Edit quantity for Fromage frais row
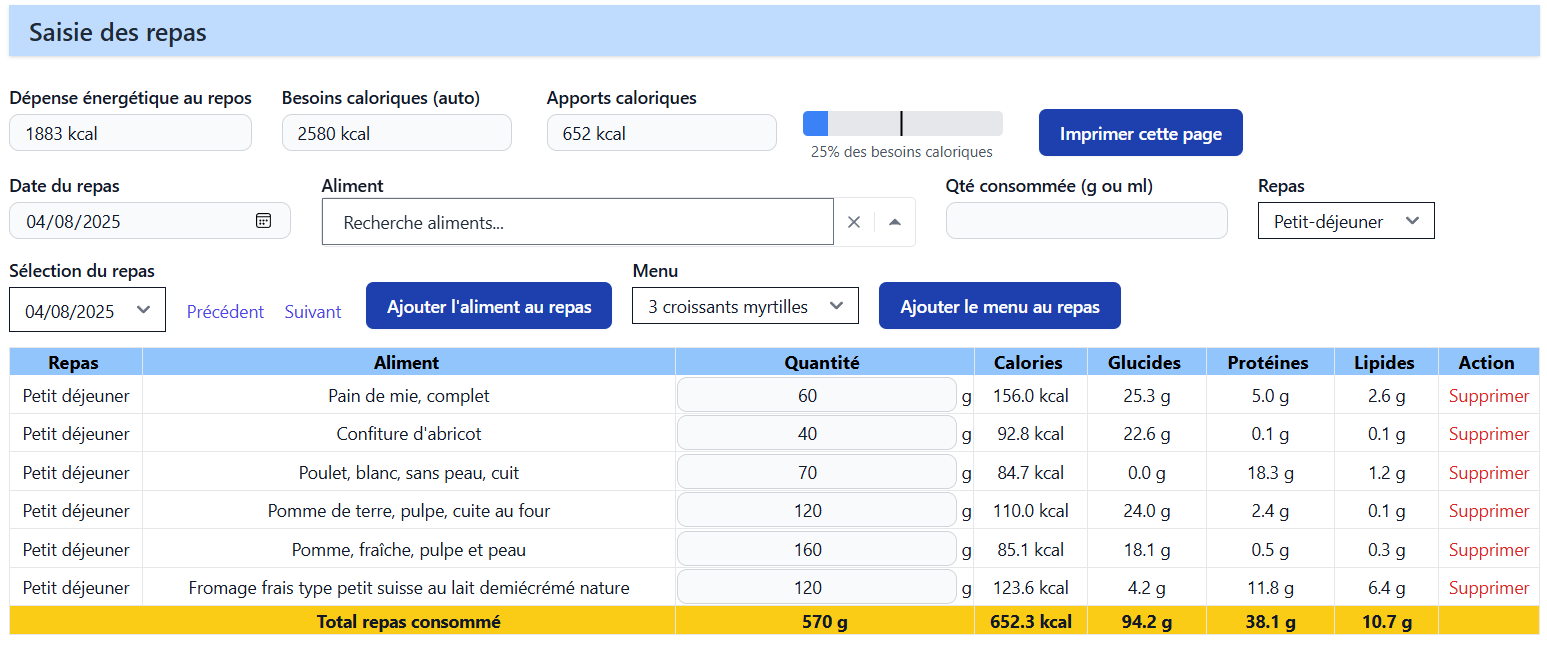Image resolution: width=1547 pixels, height=656 pixels. [817, 587]
